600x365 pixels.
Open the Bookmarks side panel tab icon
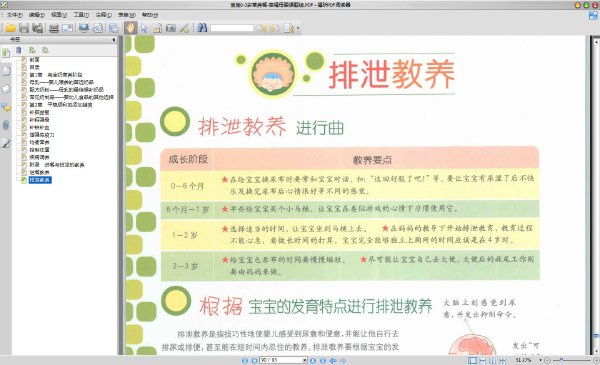coord(6,53)
